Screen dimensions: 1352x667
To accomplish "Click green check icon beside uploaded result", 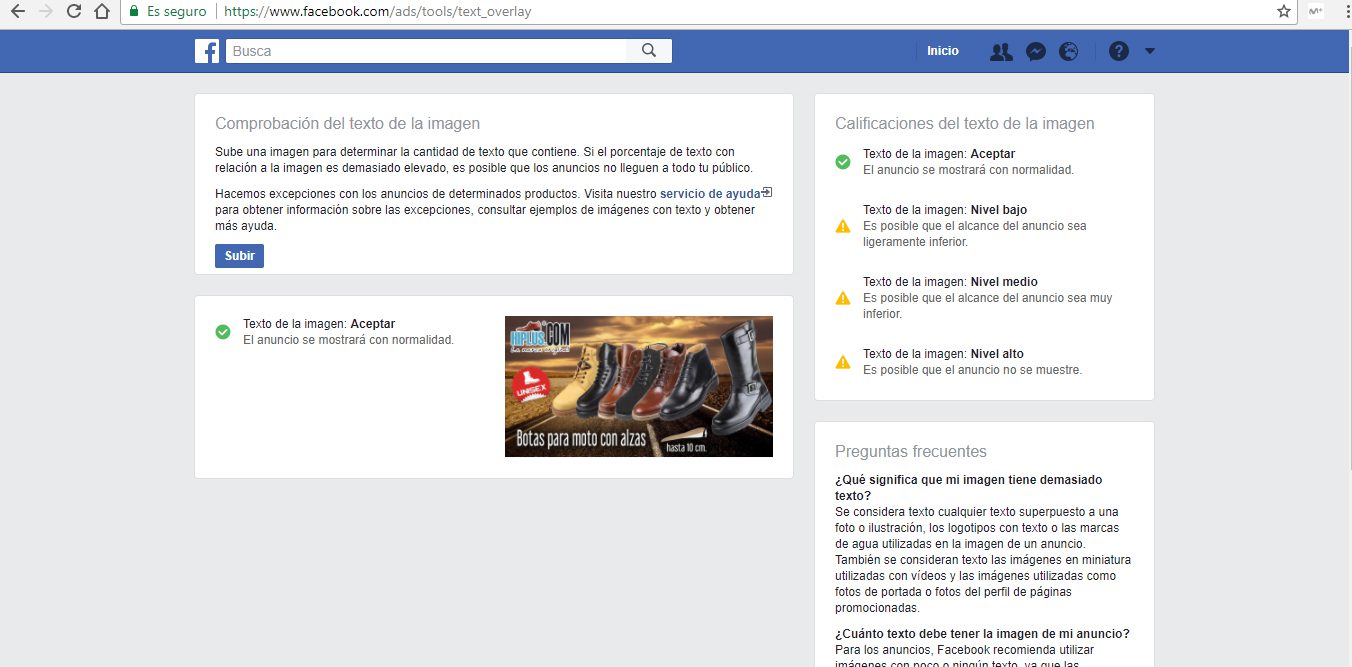I will coord(223,332).
